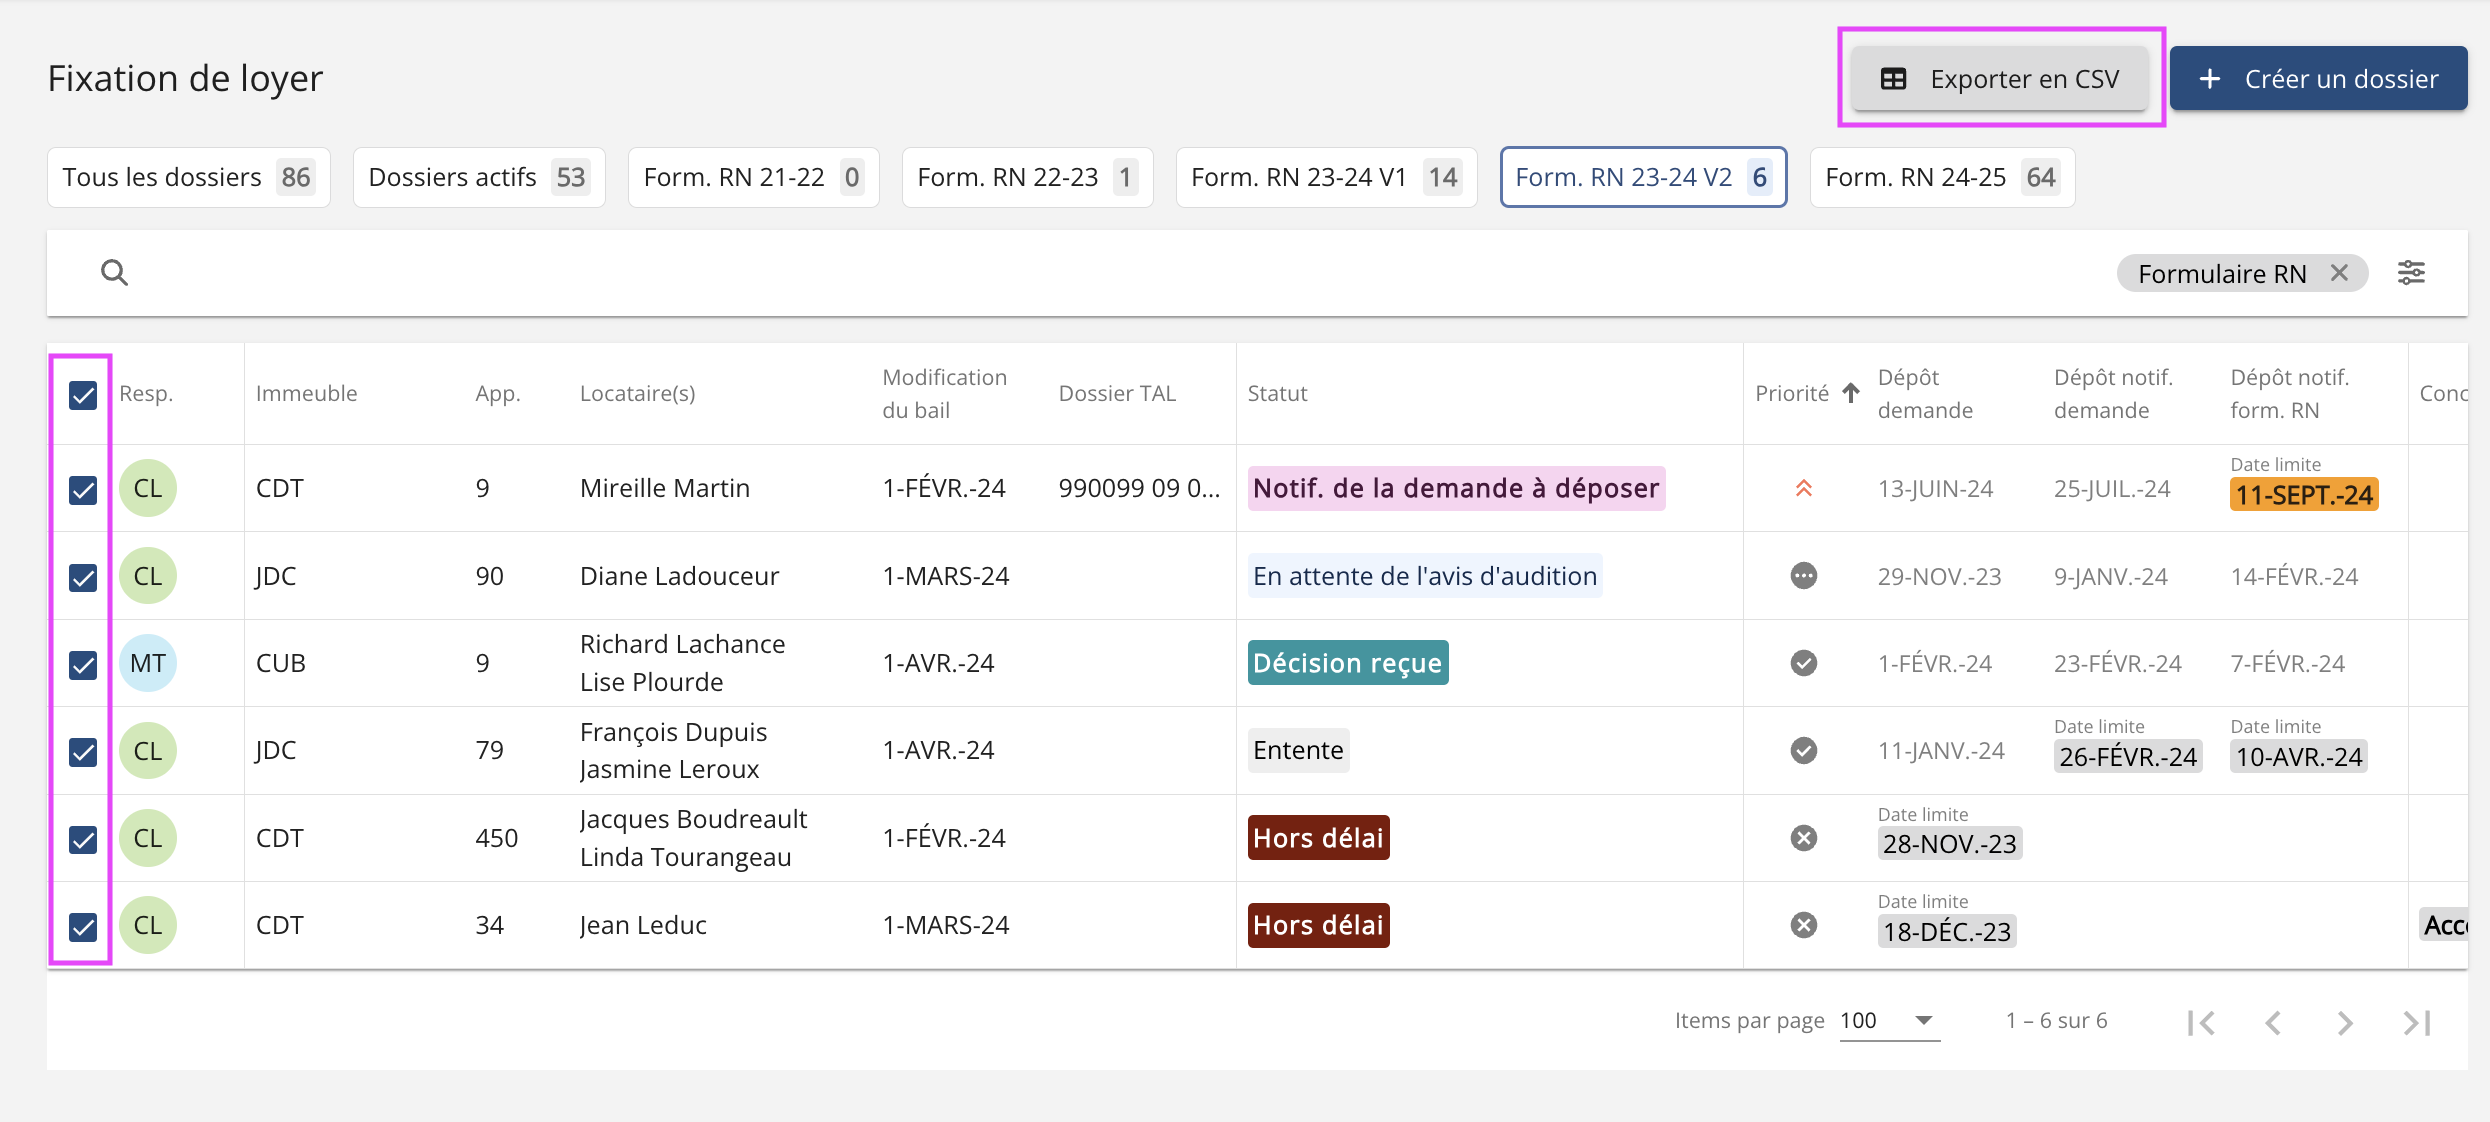Select the Form. RN 24-25 tab
Image resolution: width=2490 pixels, height=1122 pixels.
pyautogui.click(x=1941, y=177)
